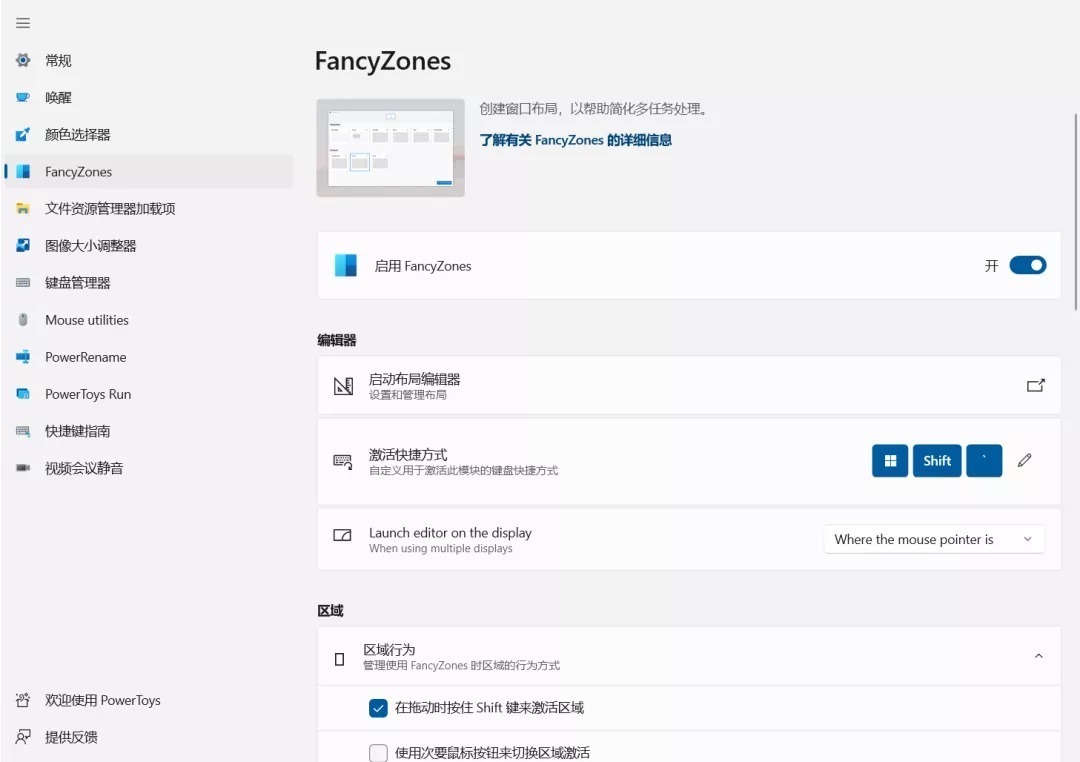Open 了解有关 FancyZones 的详细信息 link
Image resolution: width=1080 pixels, height=762 pixels.
coord(575,140)
